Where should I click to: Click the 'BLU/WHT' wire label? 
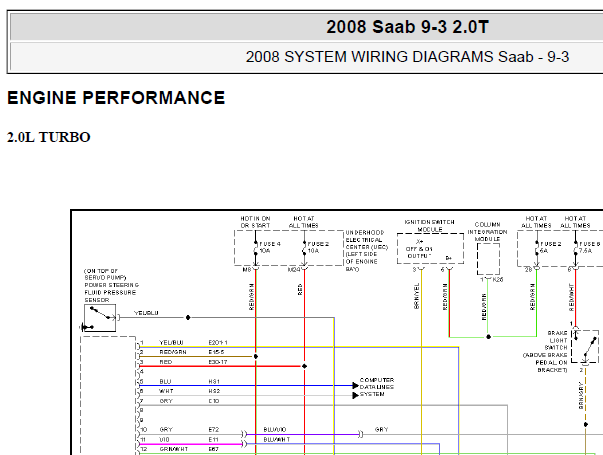[x=277, y=440]
